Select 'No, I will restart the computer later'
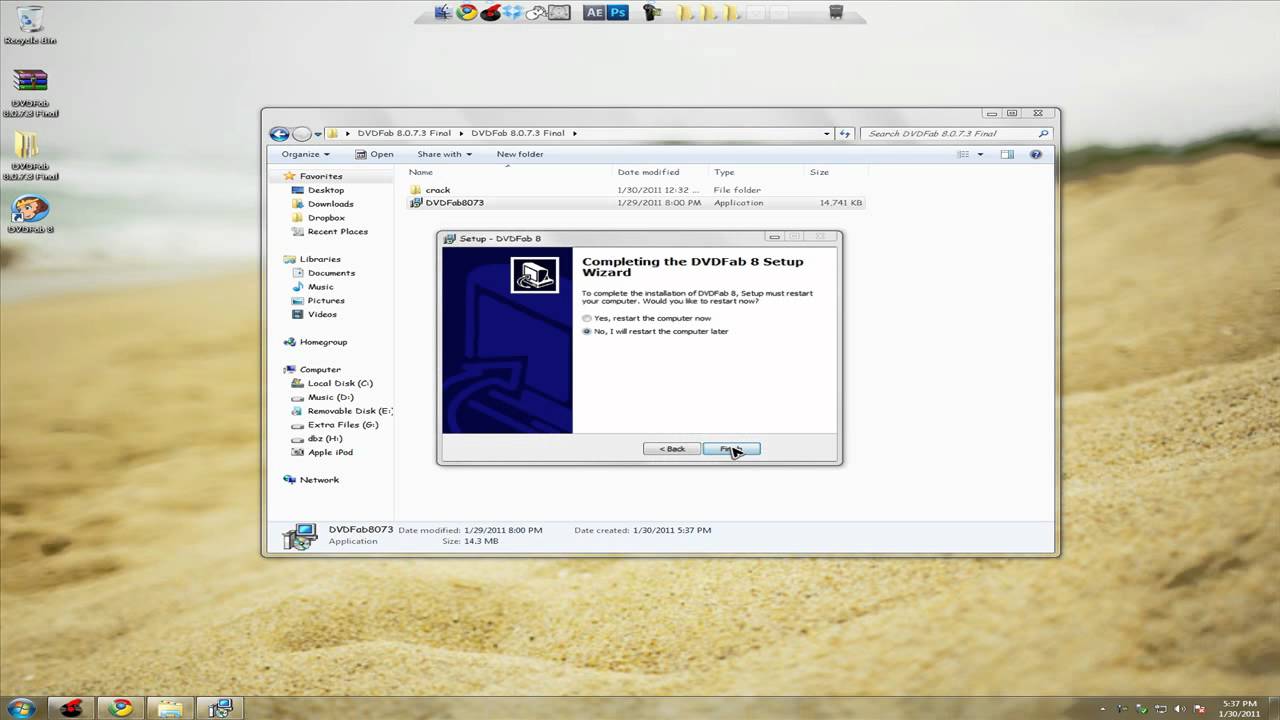 (655, 331)
